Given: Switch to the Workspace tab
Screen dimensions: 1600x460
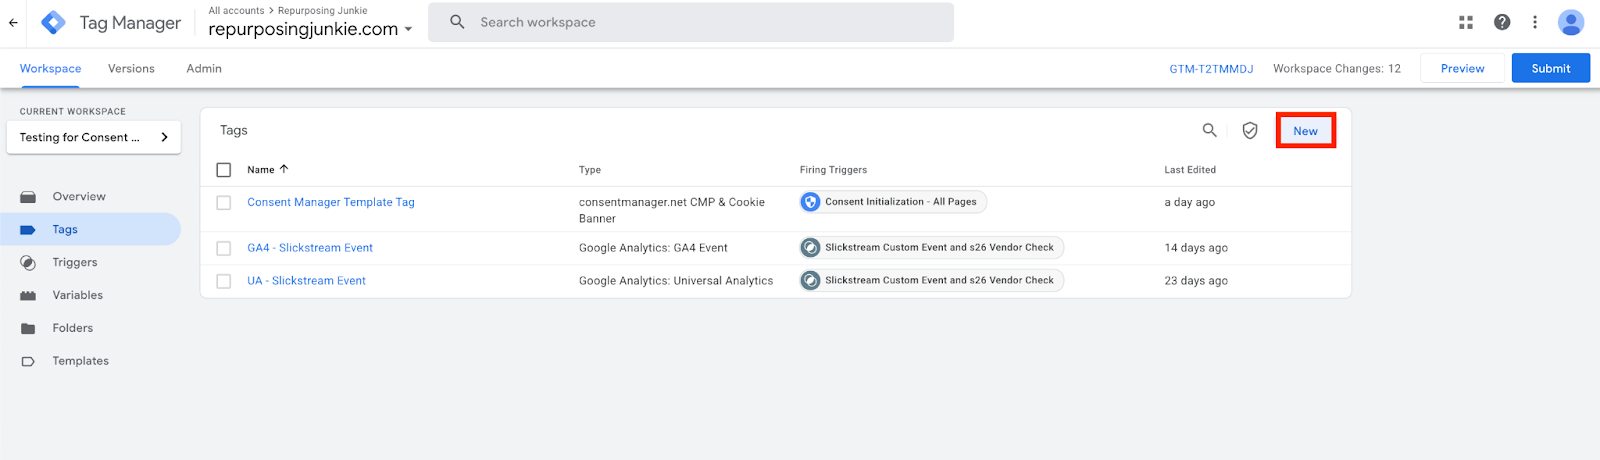Looking at the screenshot, I should point(50,69).
